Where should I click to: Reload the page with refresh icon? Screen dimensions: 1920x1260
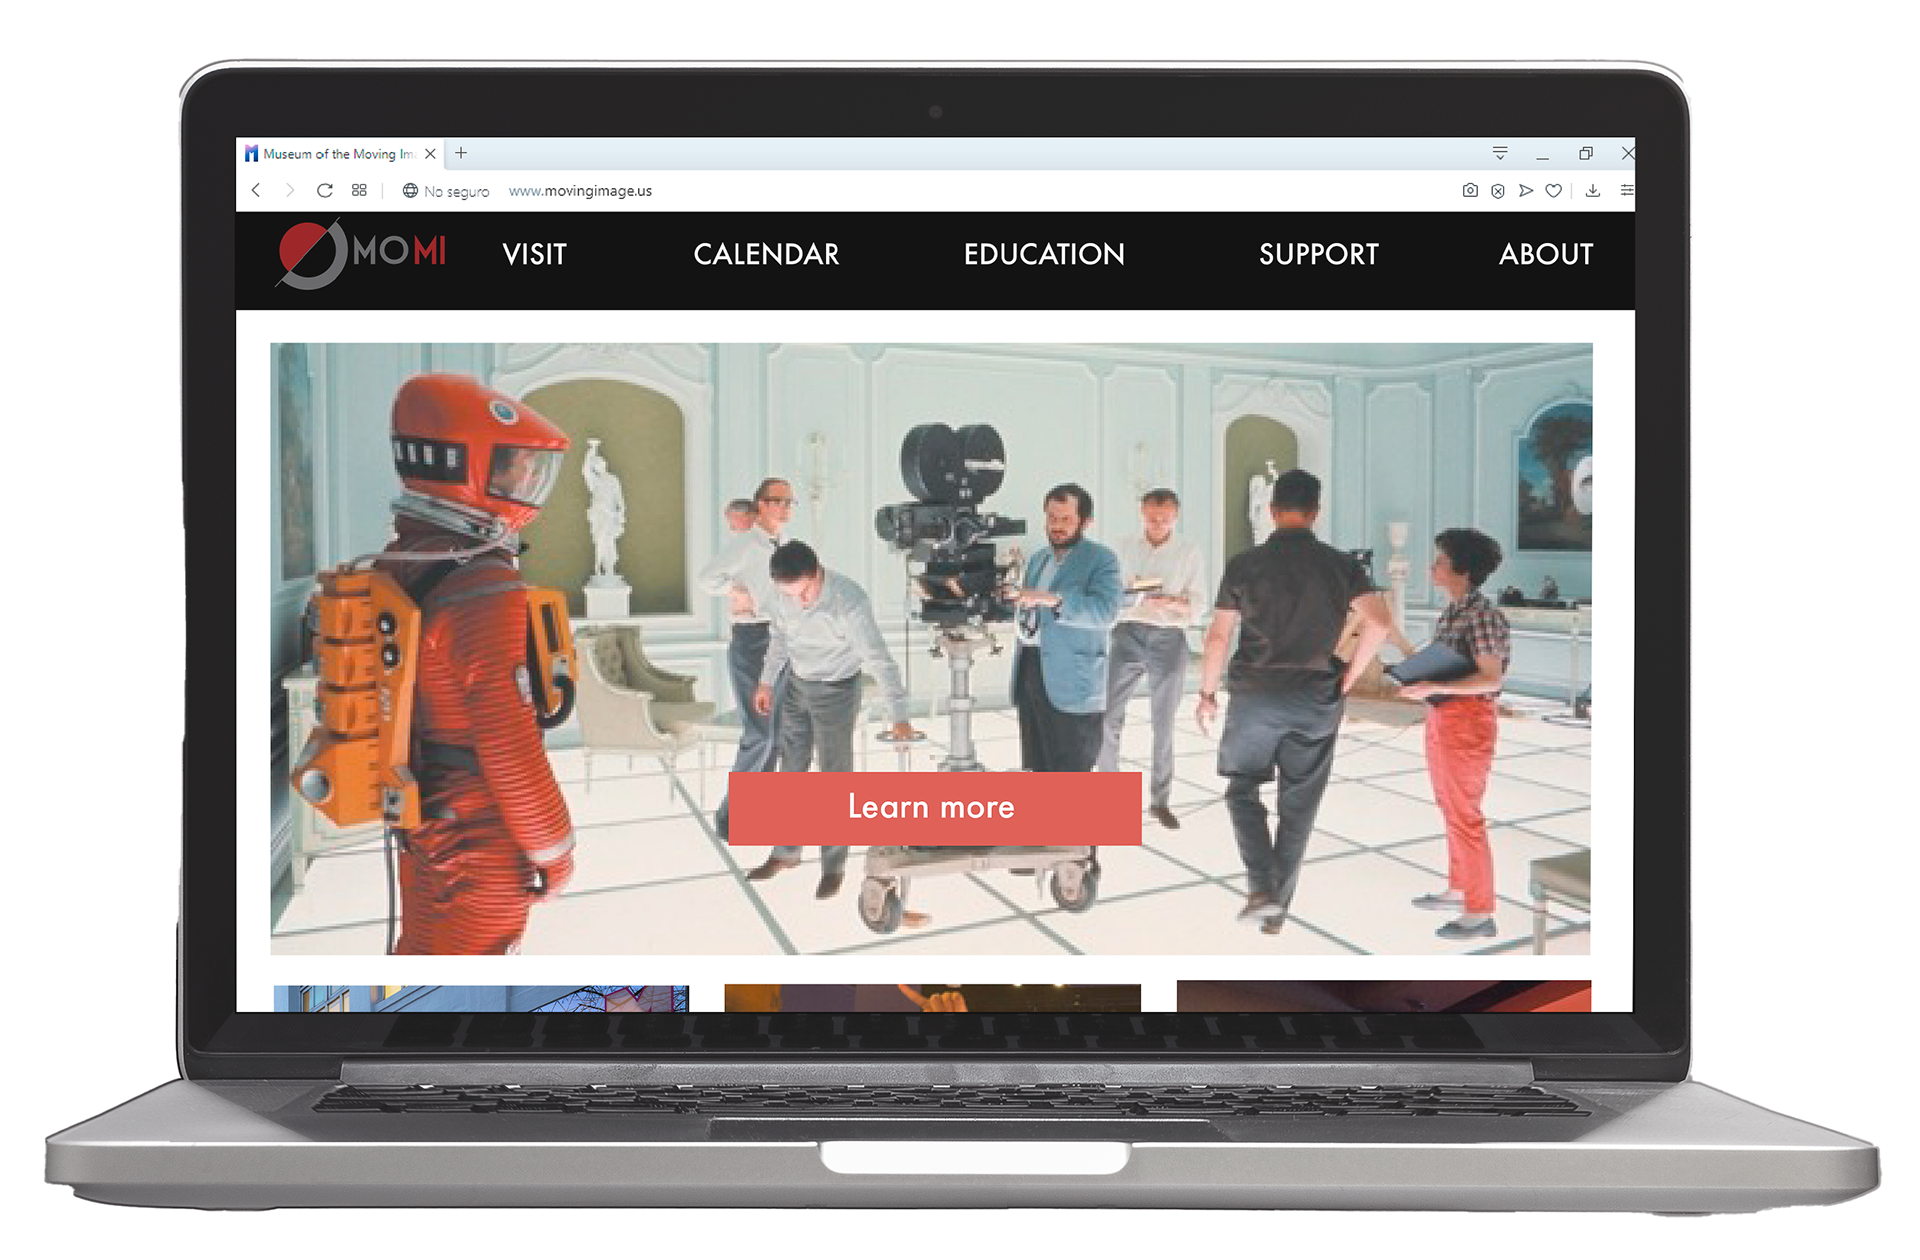tap(325, 190)
